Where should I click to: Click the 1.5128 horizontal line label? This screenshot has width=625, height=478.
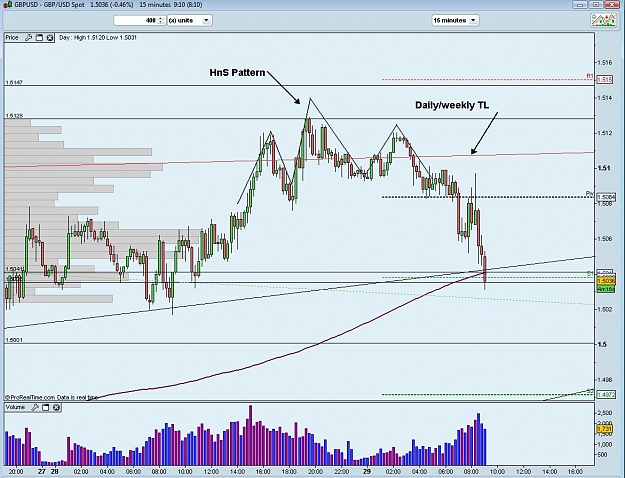[14, 116]
